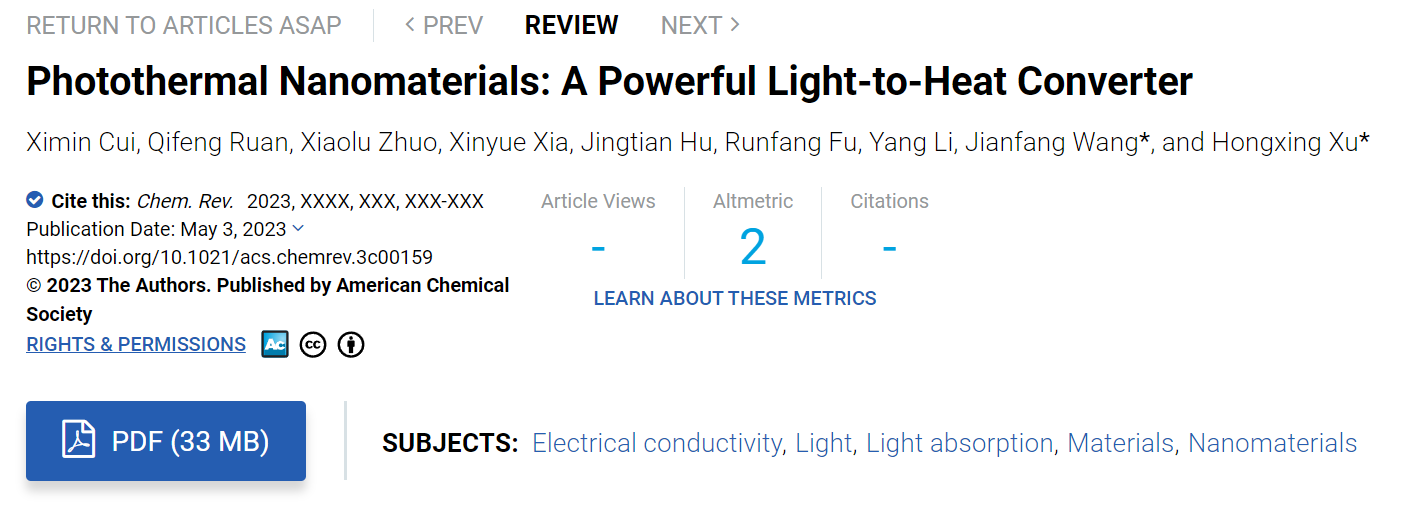Open the Light absorption subject
The height and width of the screenshot is (520, 1408).
(x=959, y=443)
